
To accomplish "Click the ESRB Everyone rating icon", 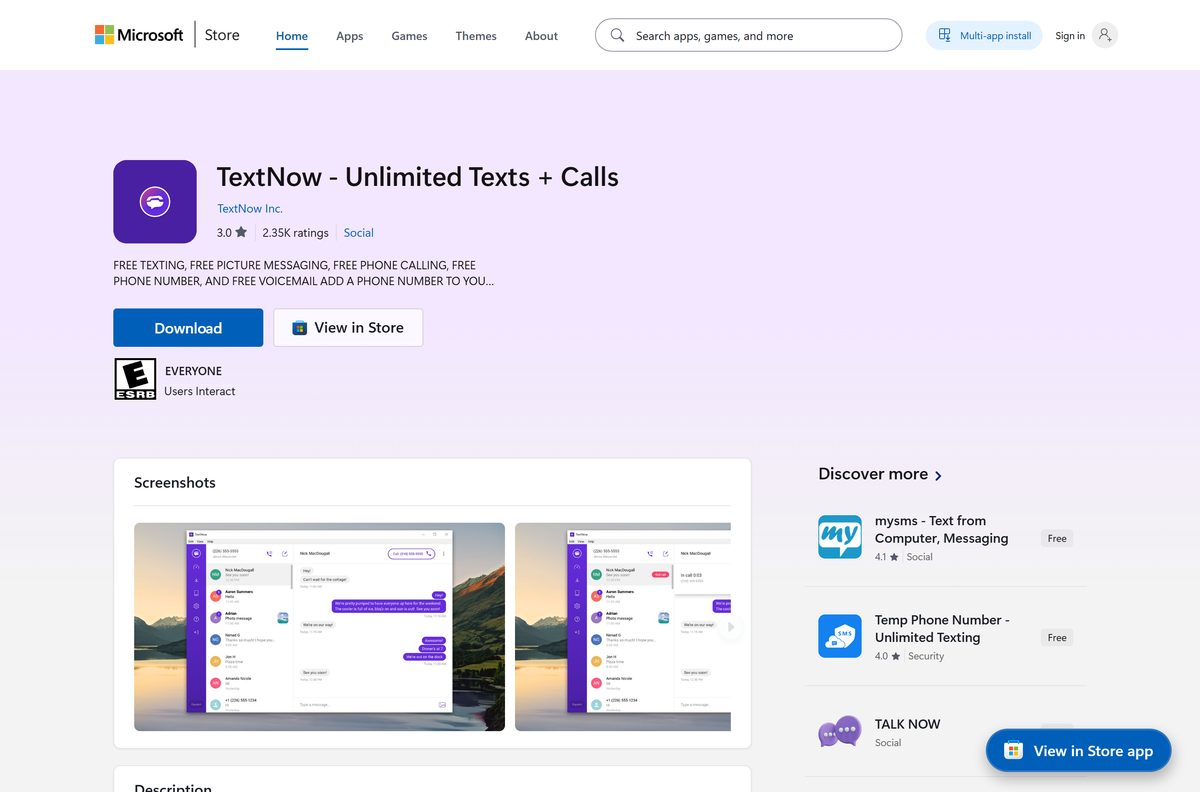I will tap(135, 380).
